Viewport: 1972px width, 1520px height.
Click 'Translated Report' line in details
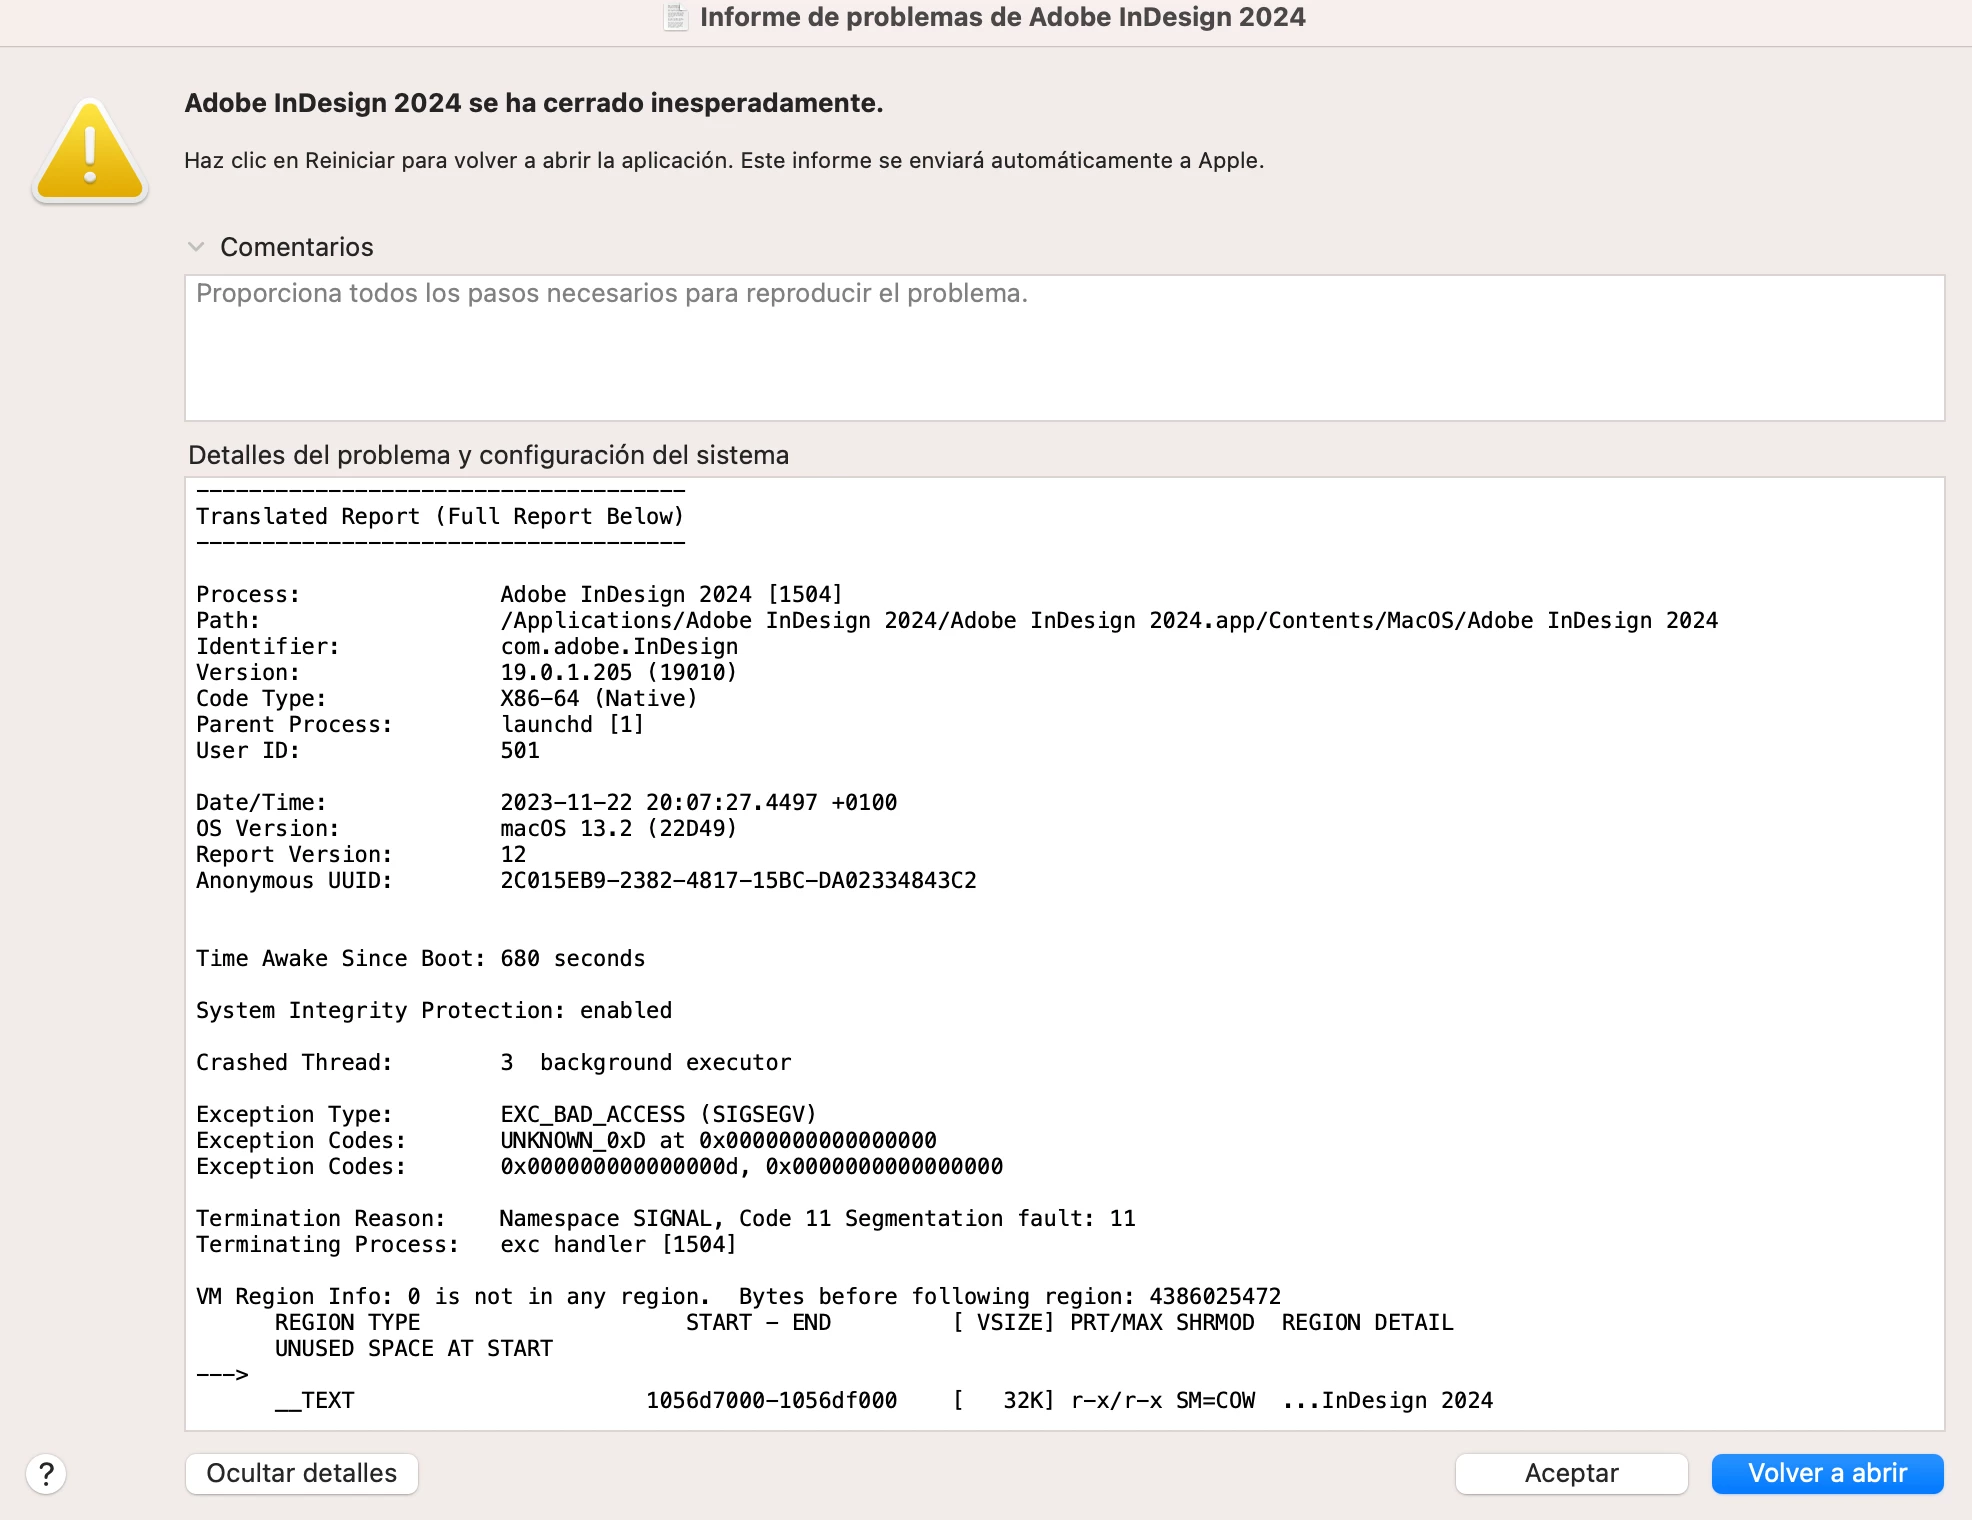click(440, 516)
